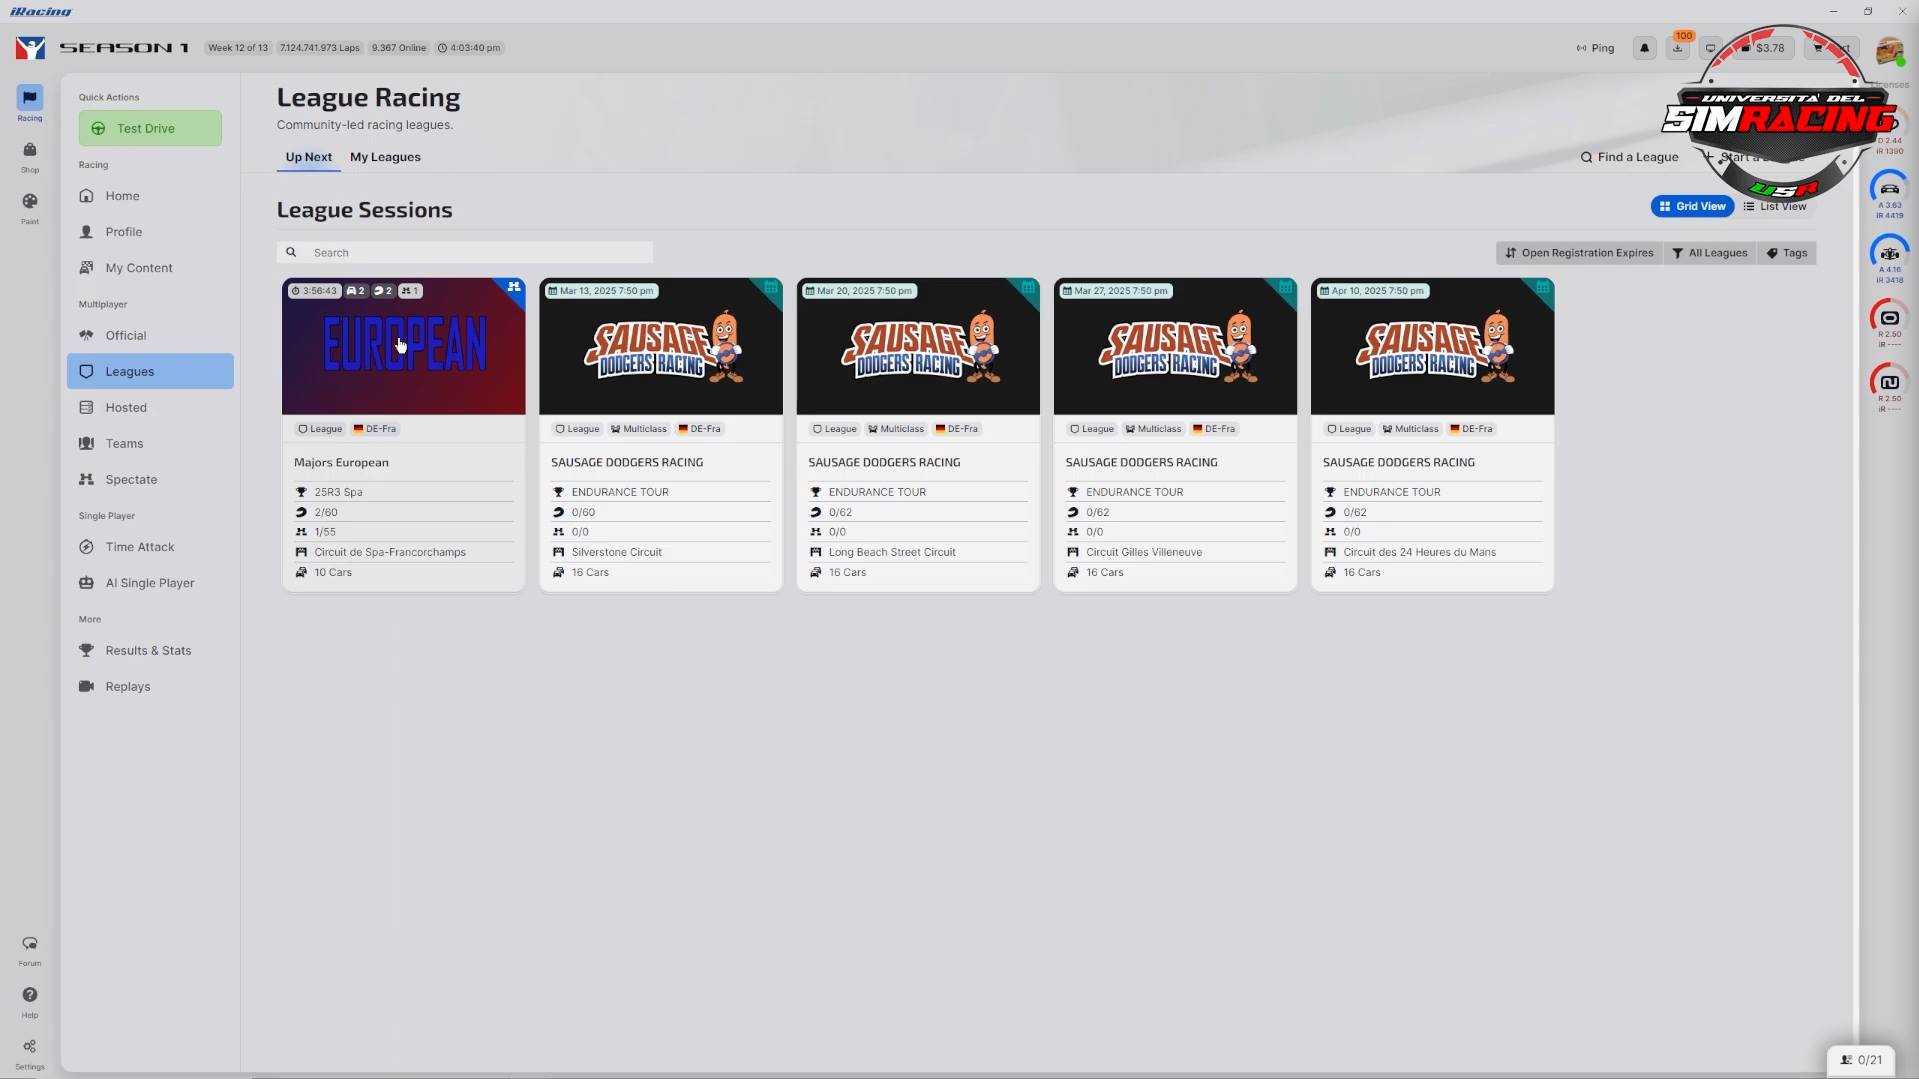Click the search magnifier icon in the search box

pos(291,253)
